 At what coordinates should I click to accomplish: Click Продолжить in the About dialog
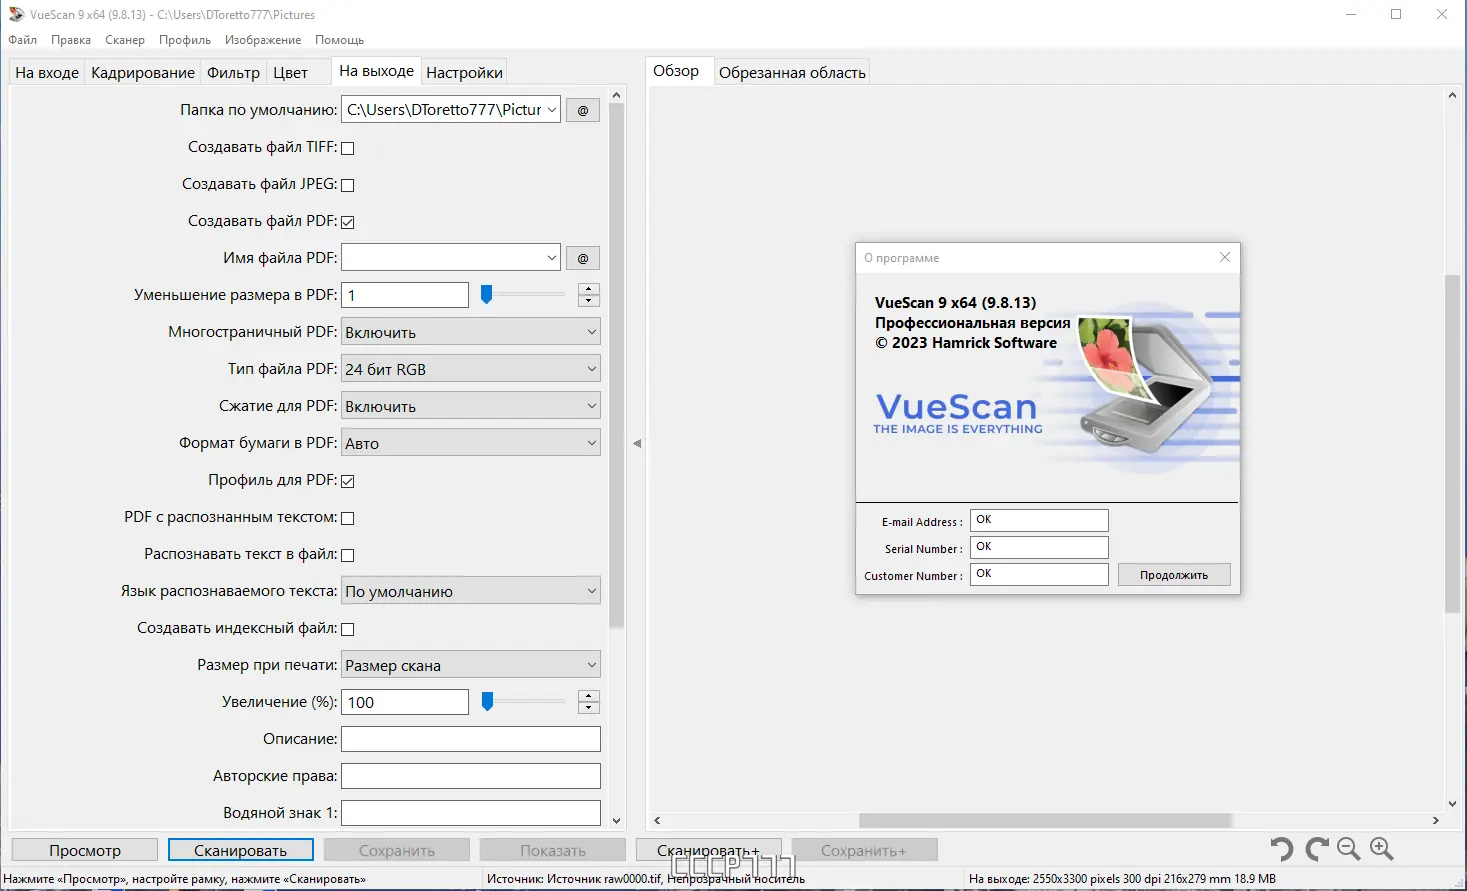(x=1174, y=575)
